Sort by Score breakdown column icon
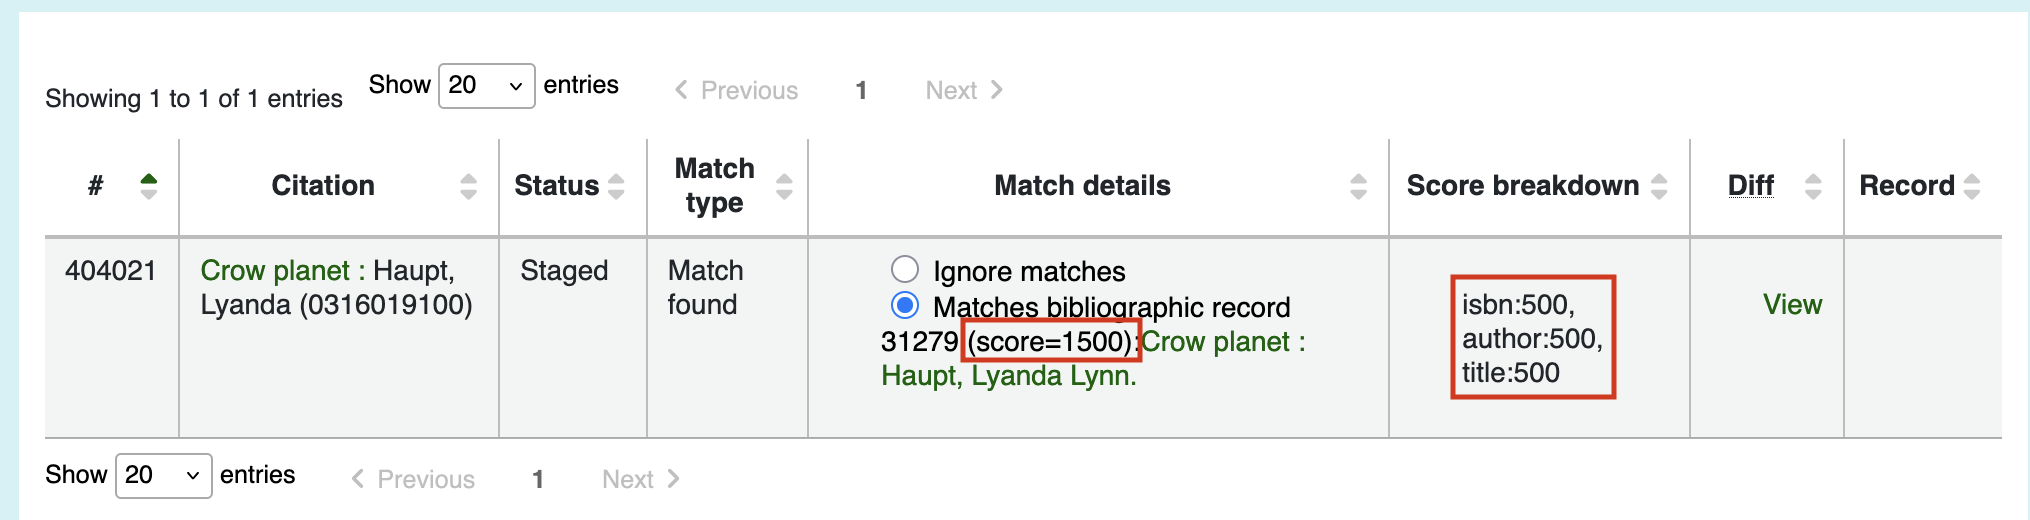Screen dimensions: 2030x520 [1659, 186]
